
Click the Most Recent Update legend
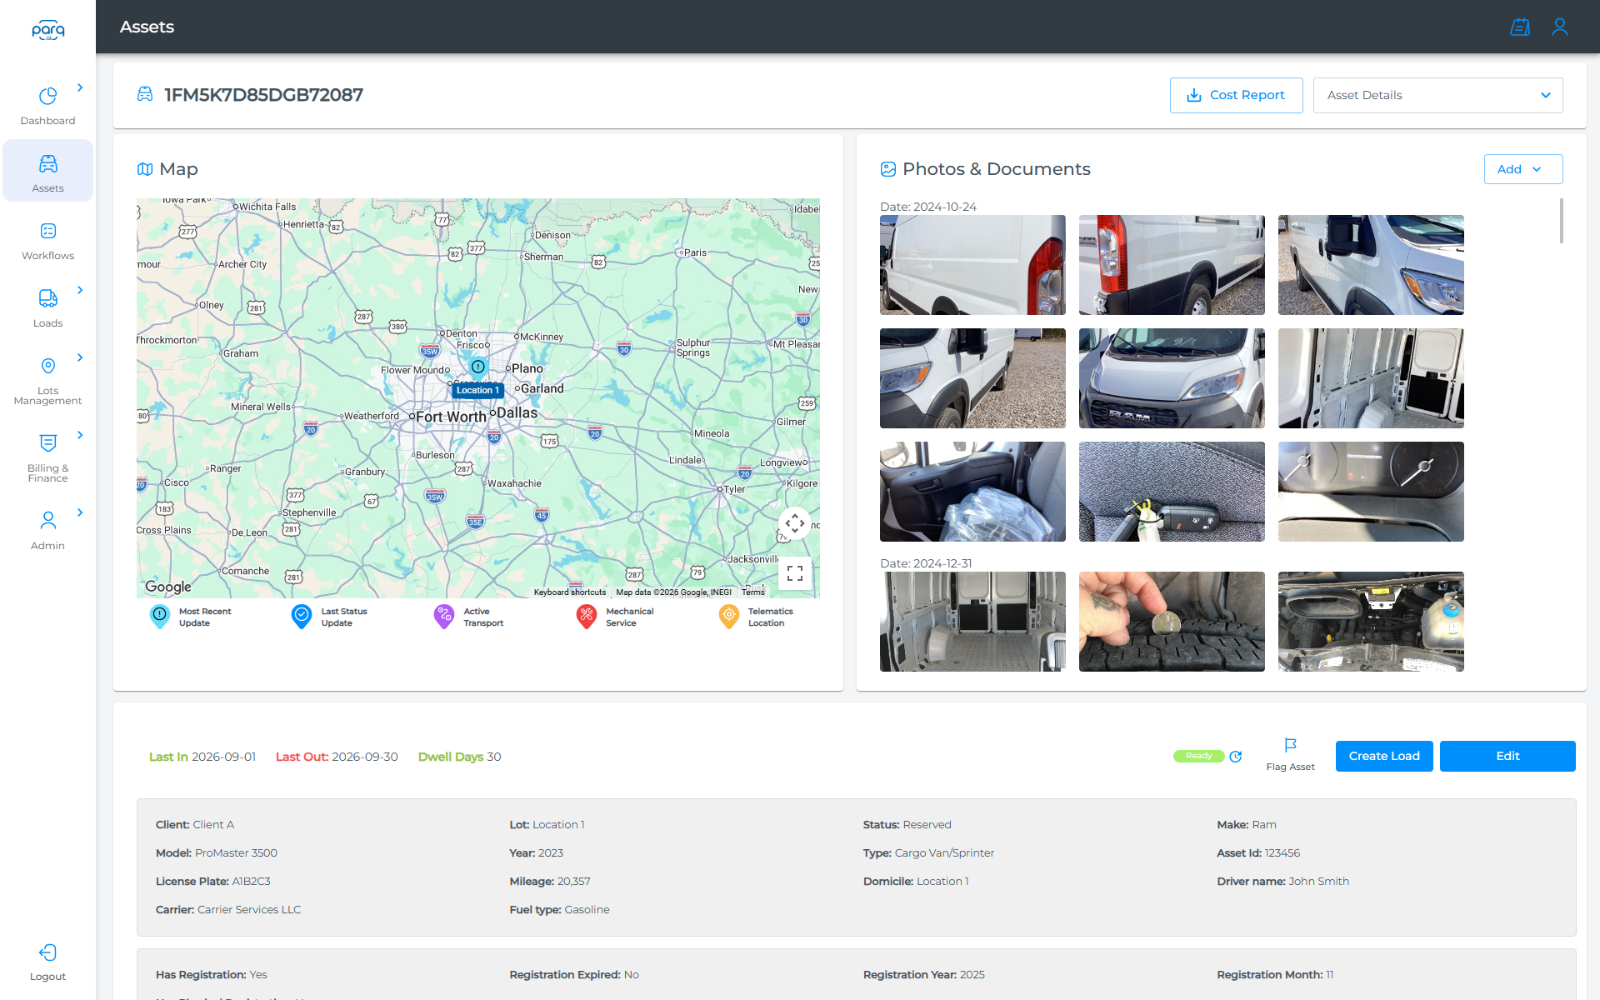click(190, 617)
